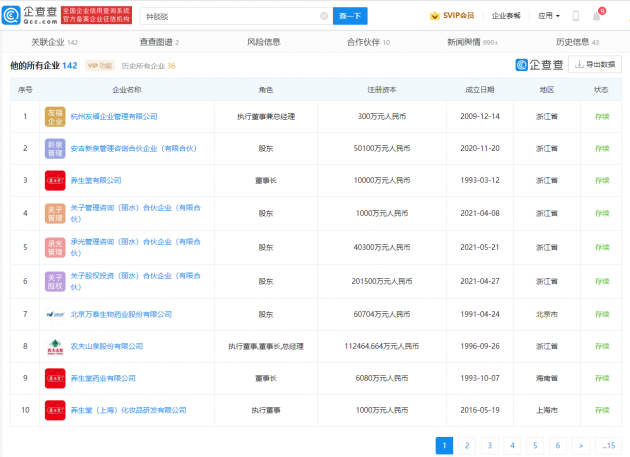Open the mobile app phone icon

point(576,16)
